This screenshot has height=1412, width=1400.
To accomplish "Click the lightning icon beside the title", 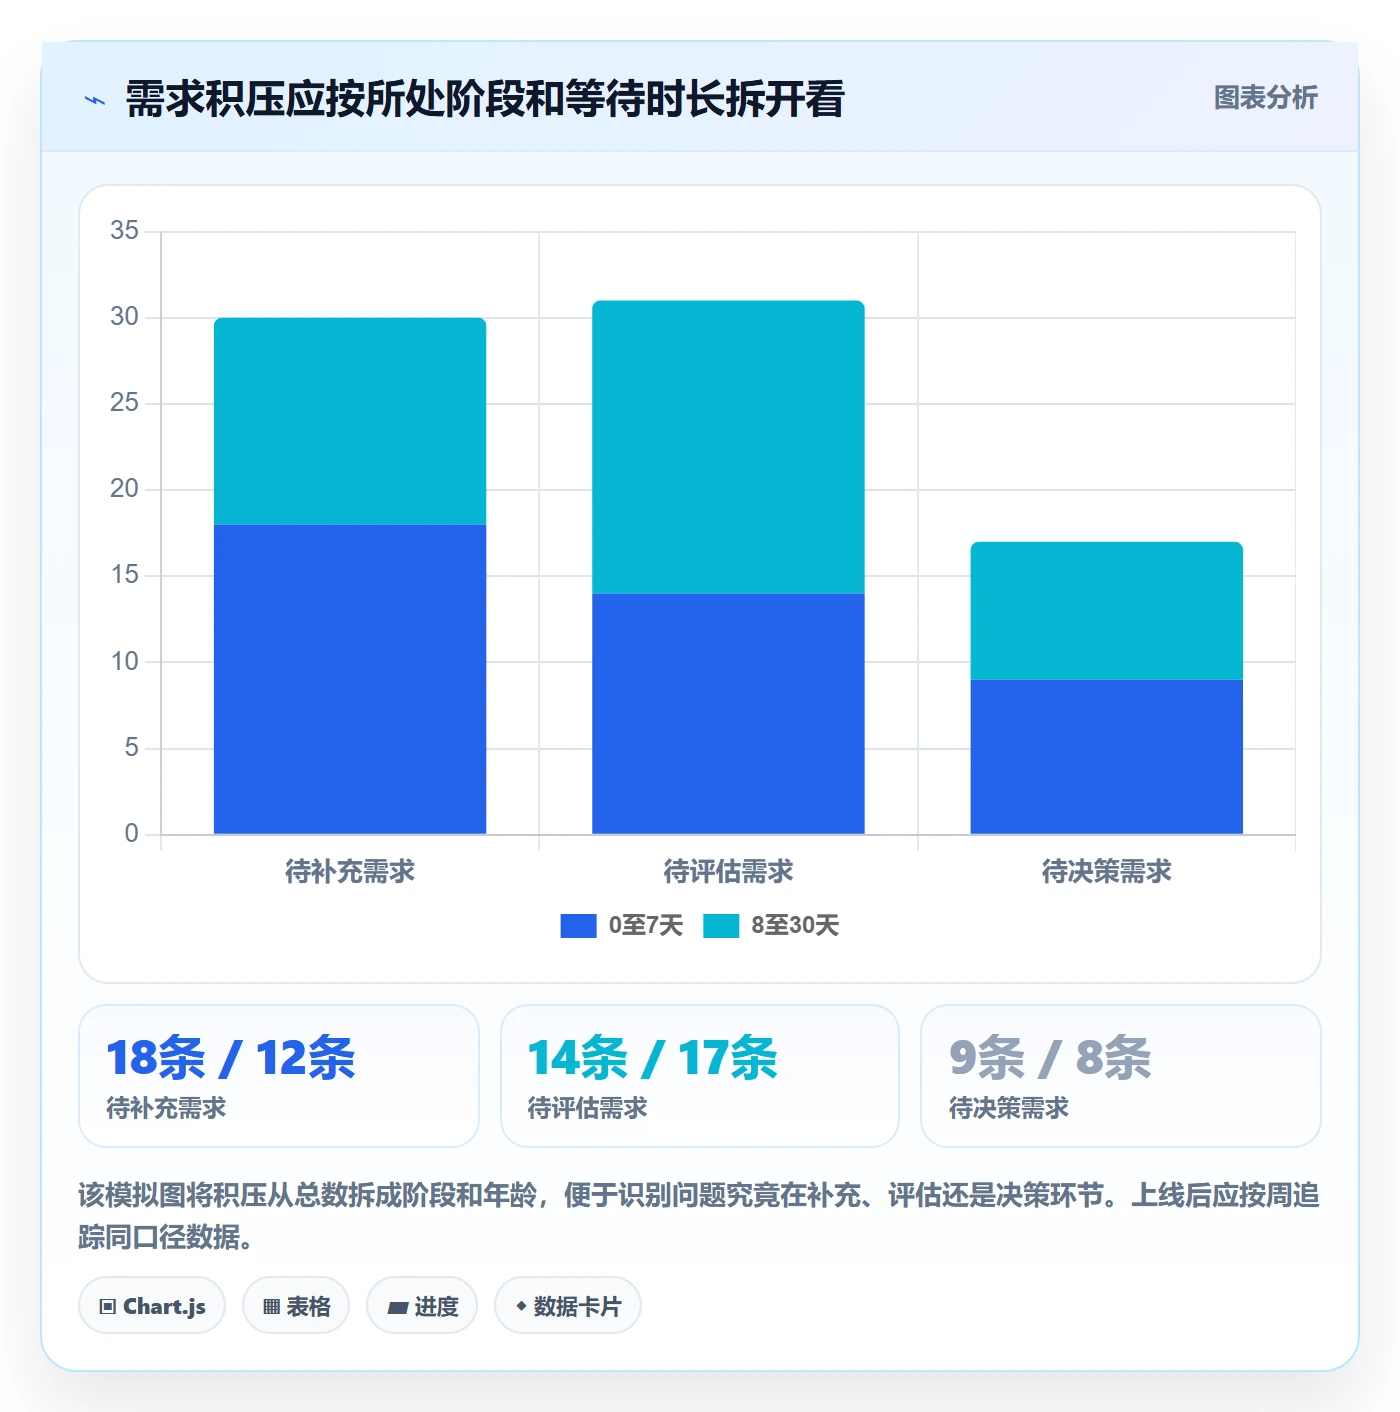I will tap(95, 100).
